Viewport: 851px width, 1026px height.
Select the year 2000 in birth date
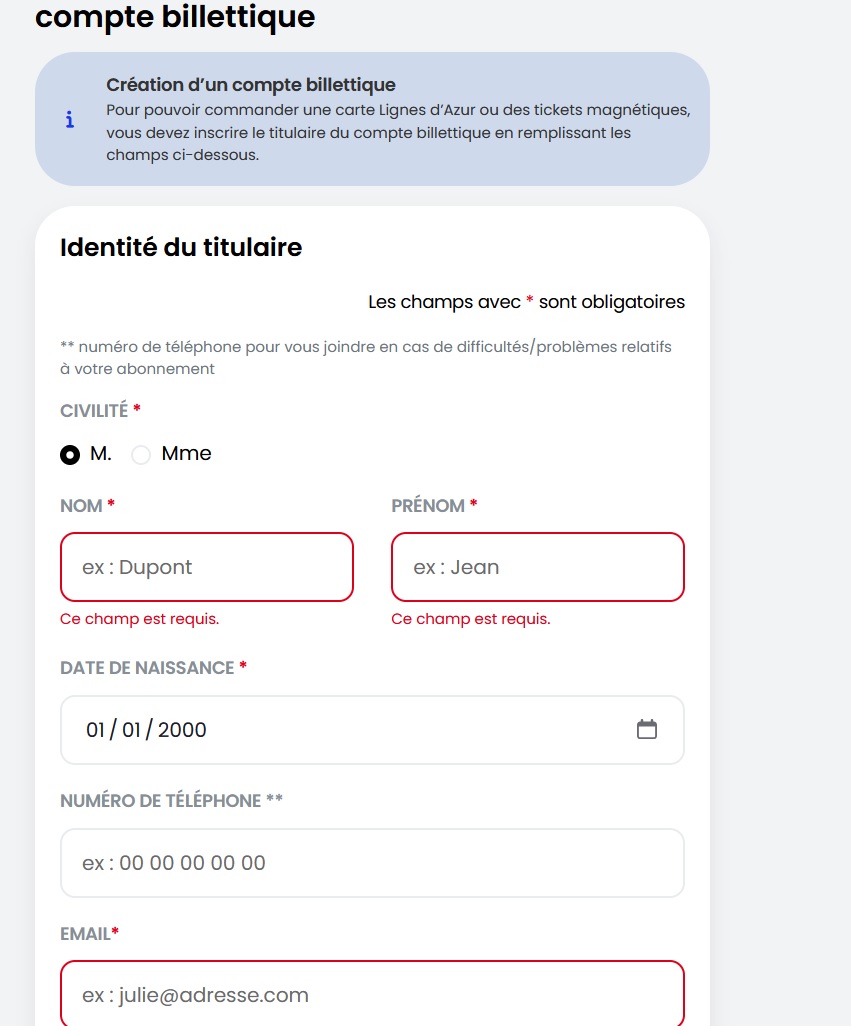(x=182, y=730)
